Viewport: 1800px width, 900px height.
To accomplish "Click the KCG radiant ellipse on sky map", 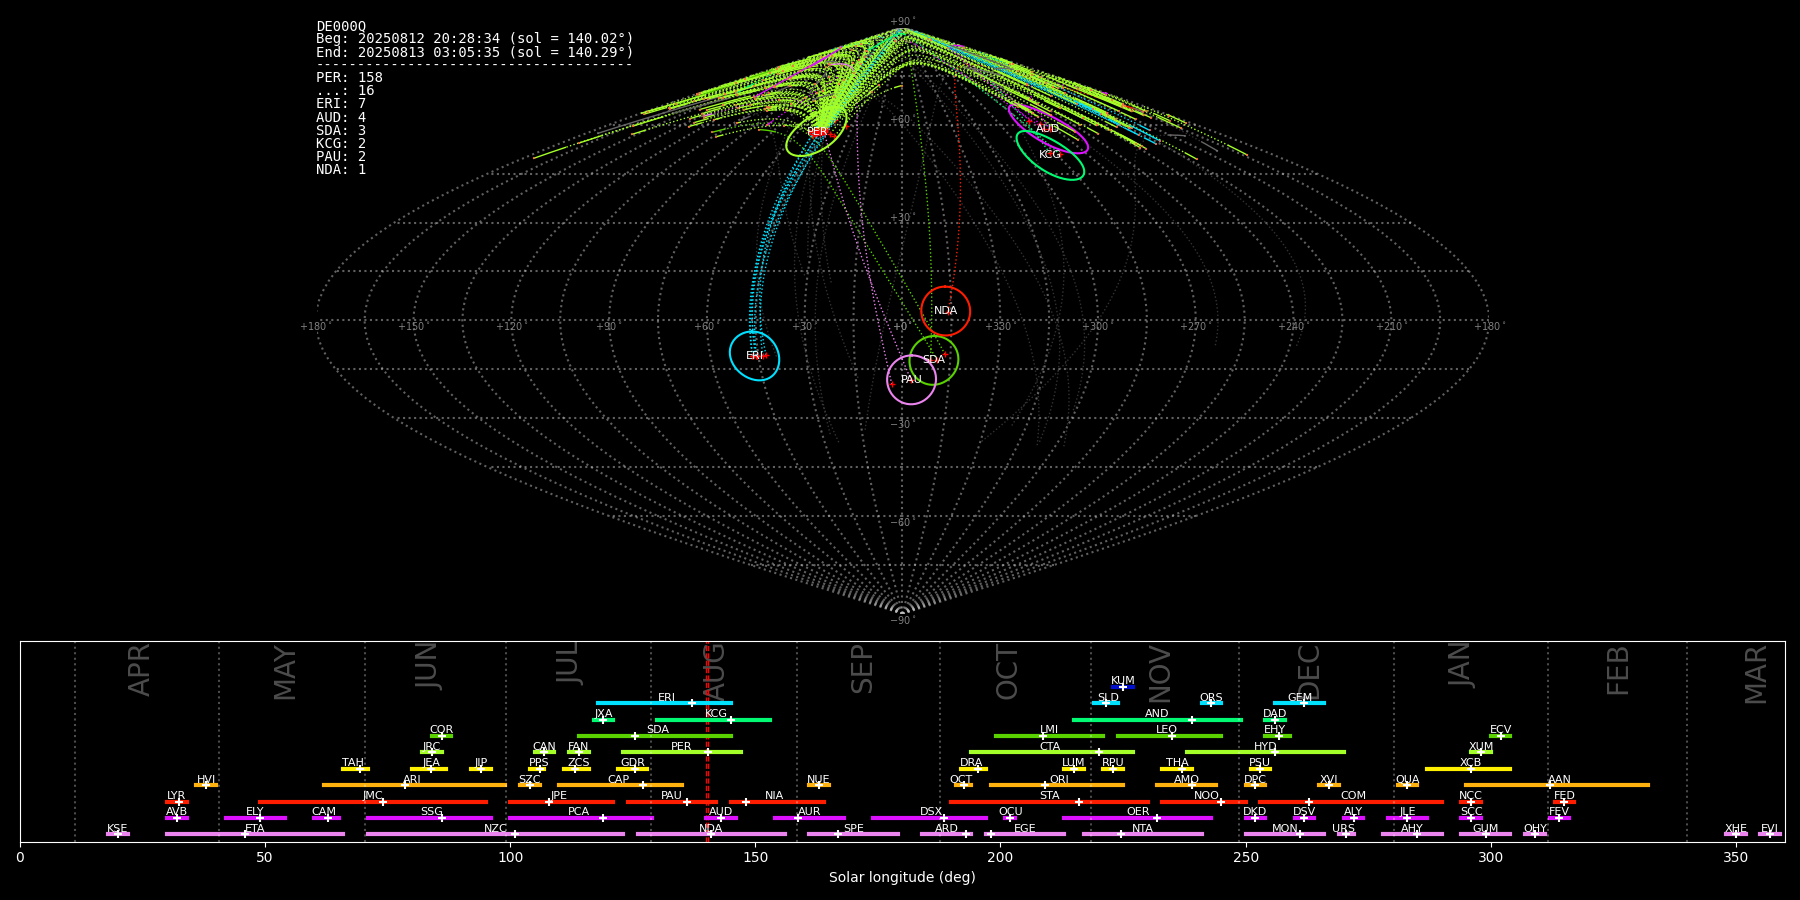I will coord(1050,155).
